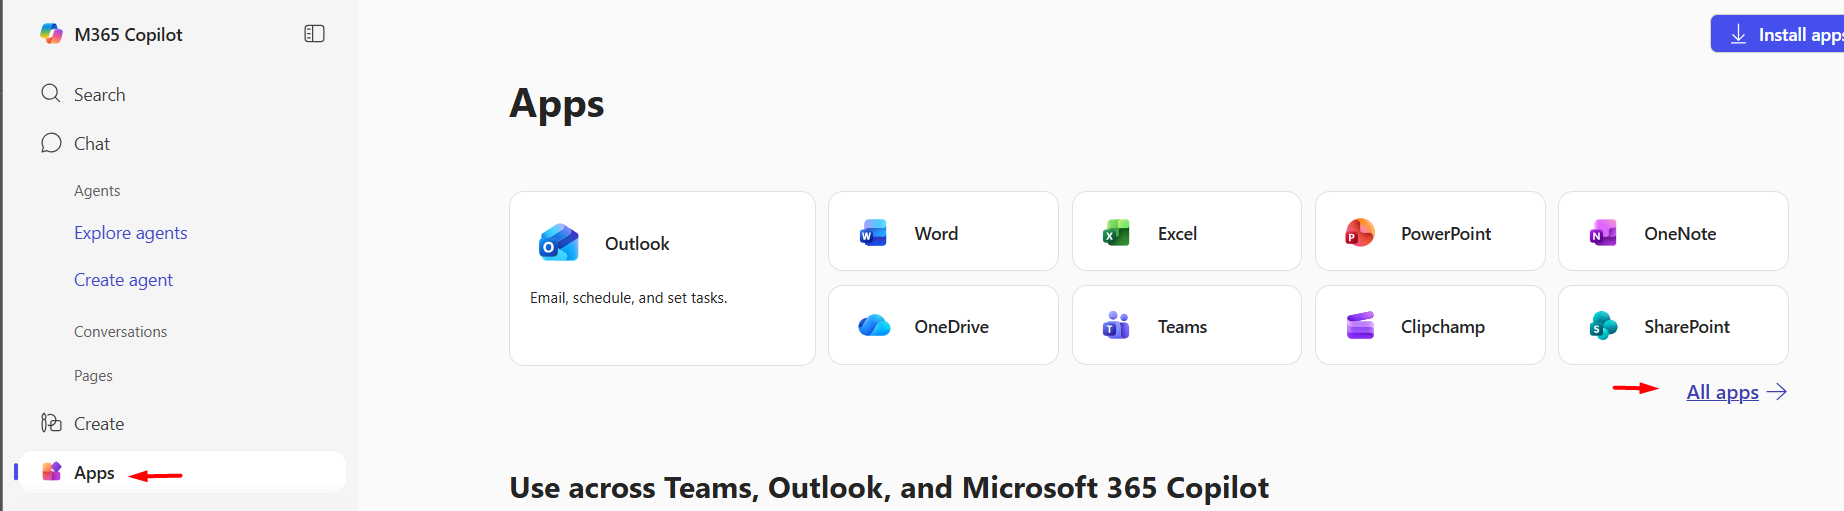Select the Apps sidebar icon
1844x511 pixels.
tap(52, 472)
